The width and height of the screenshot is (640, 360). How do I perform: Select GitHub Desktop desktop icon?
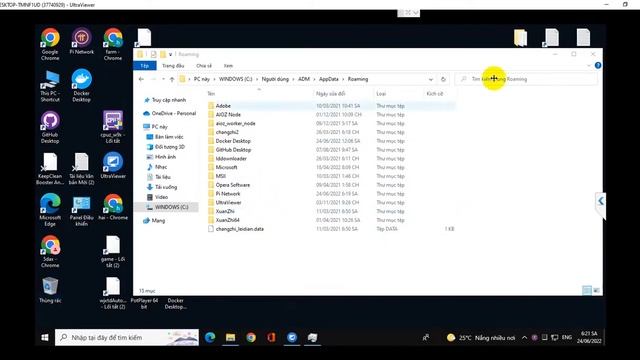pyautogui.click(x=50, y=127)
